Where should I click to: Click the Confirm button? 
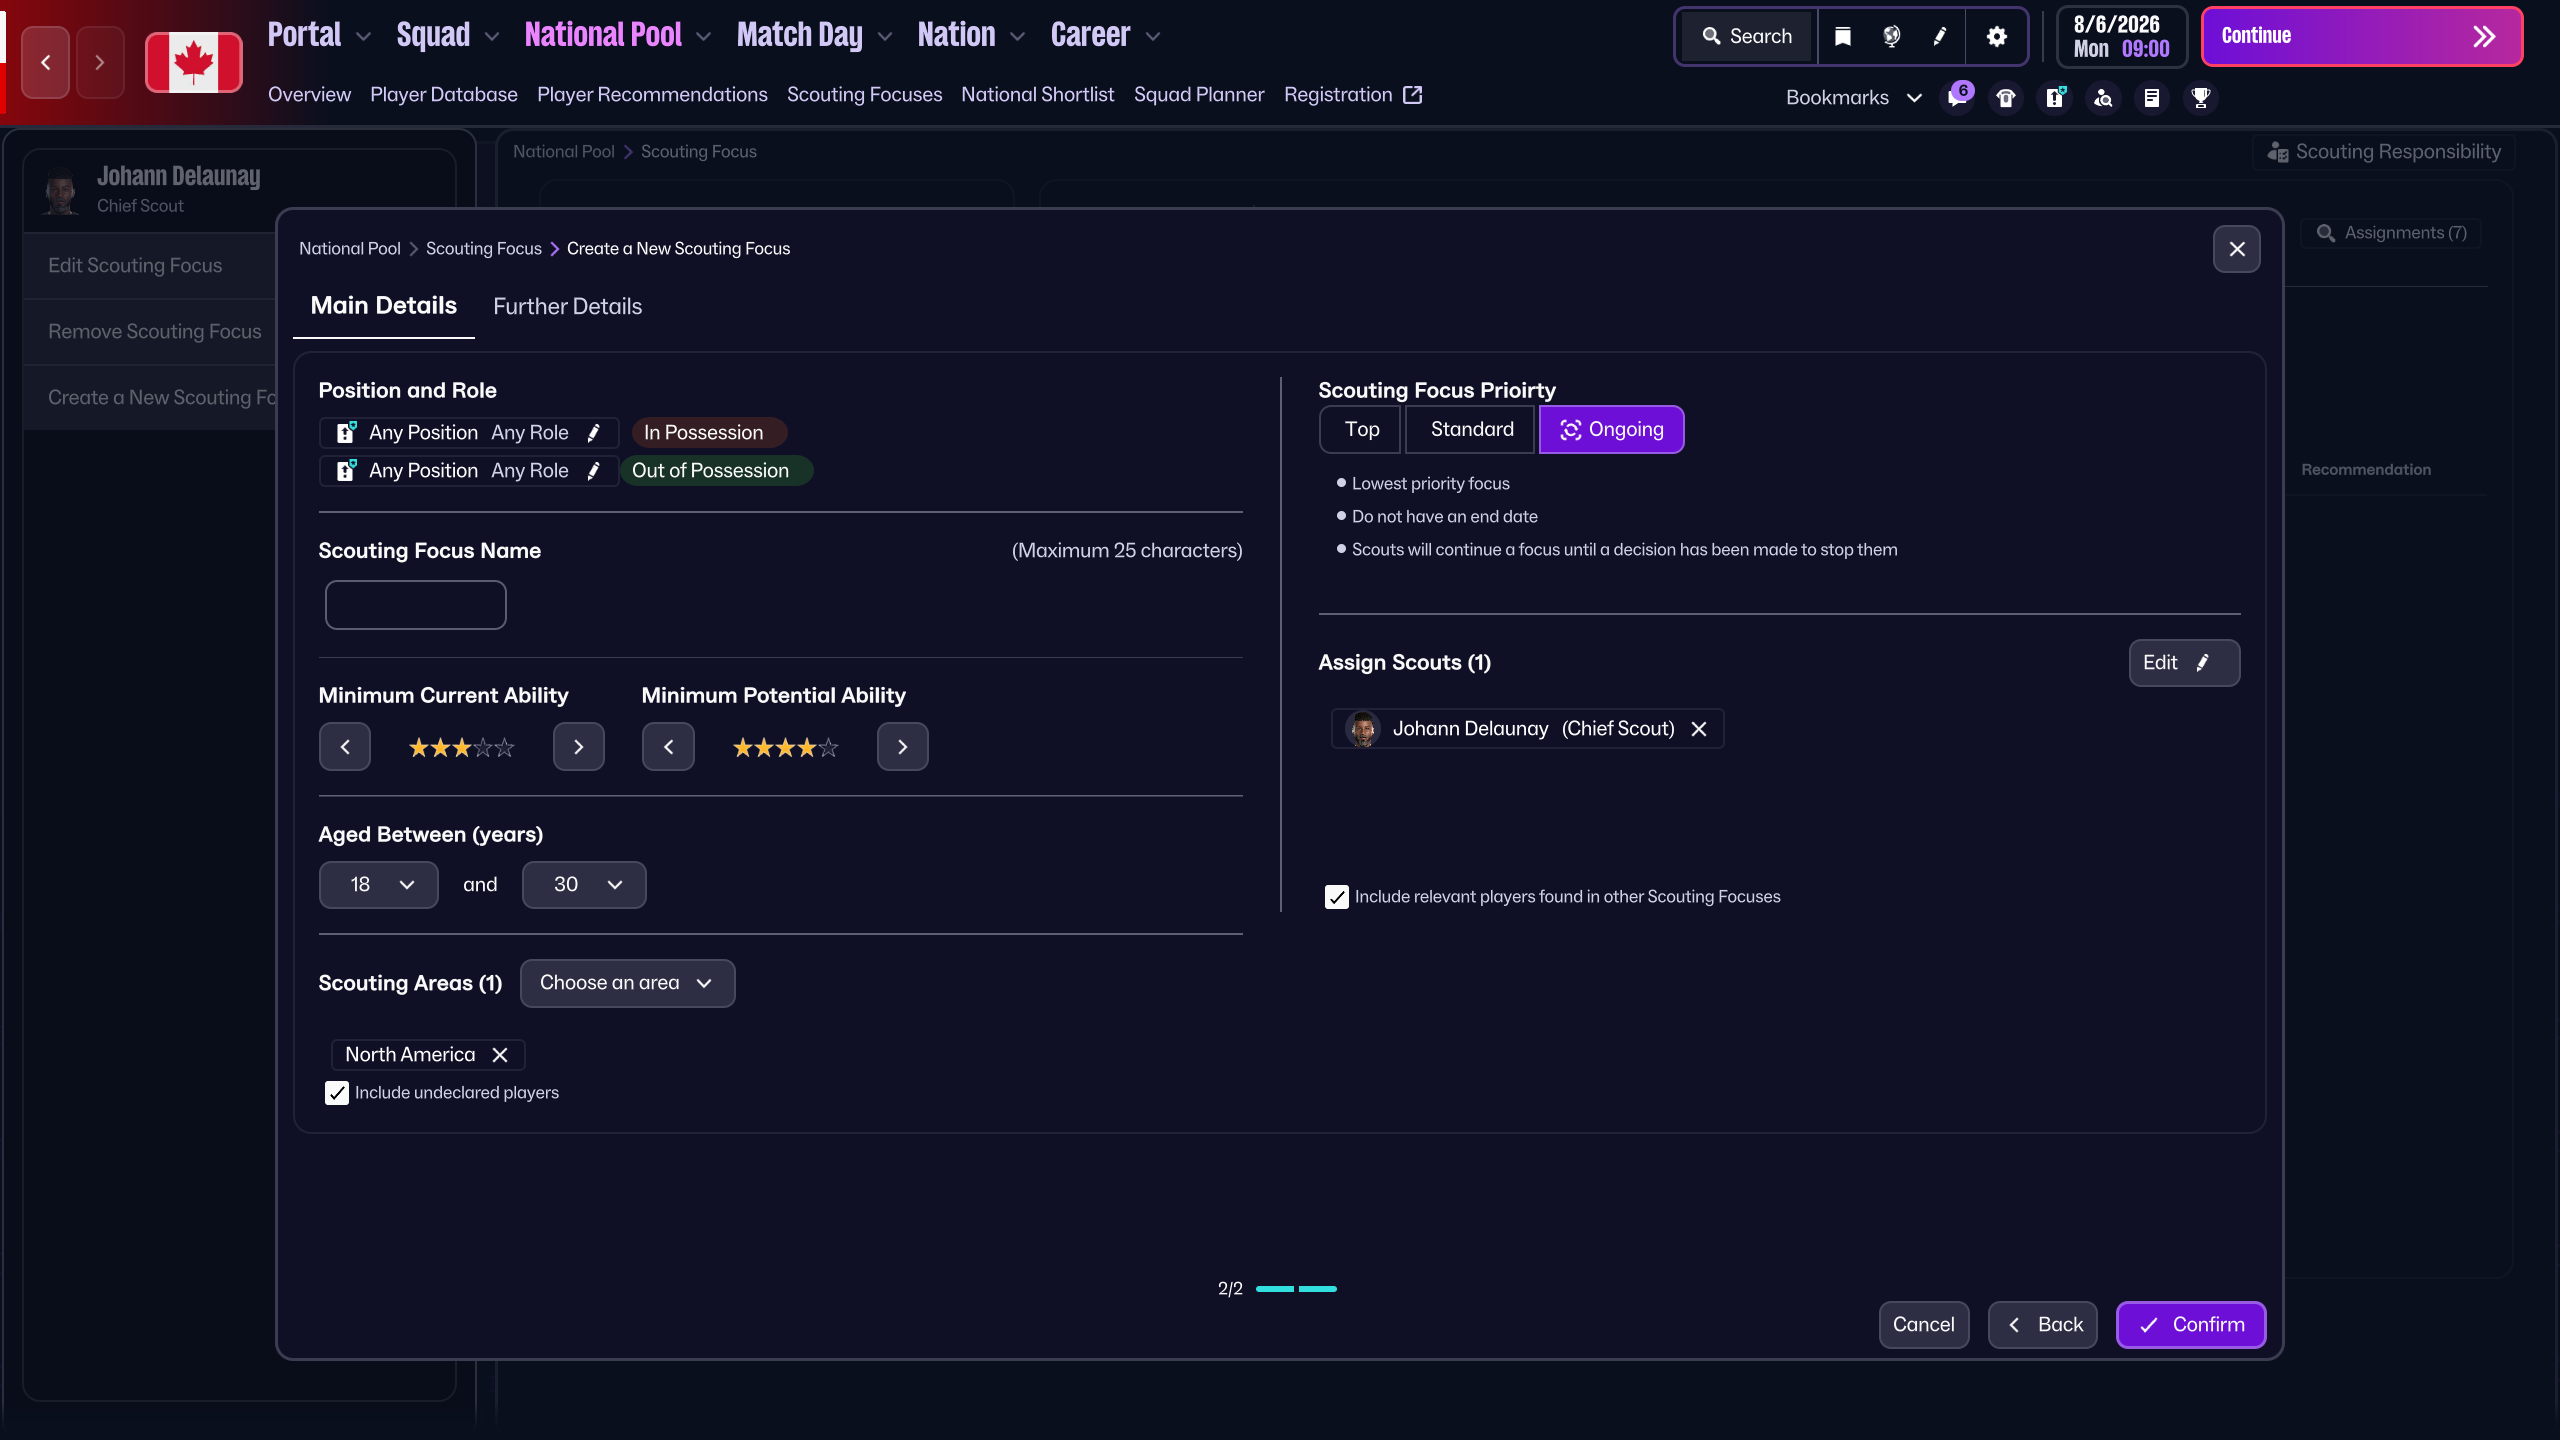click(2190, 1324)
